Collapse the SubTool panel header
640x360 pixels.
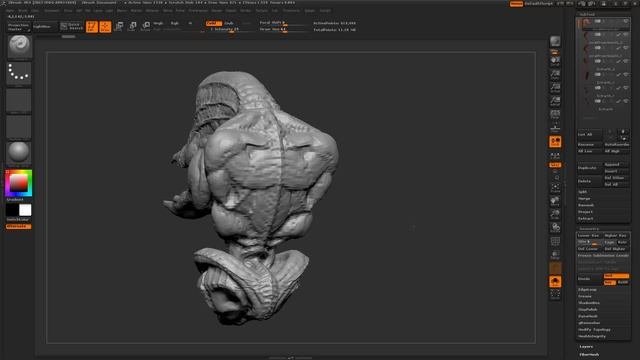(x=587, y=14)
